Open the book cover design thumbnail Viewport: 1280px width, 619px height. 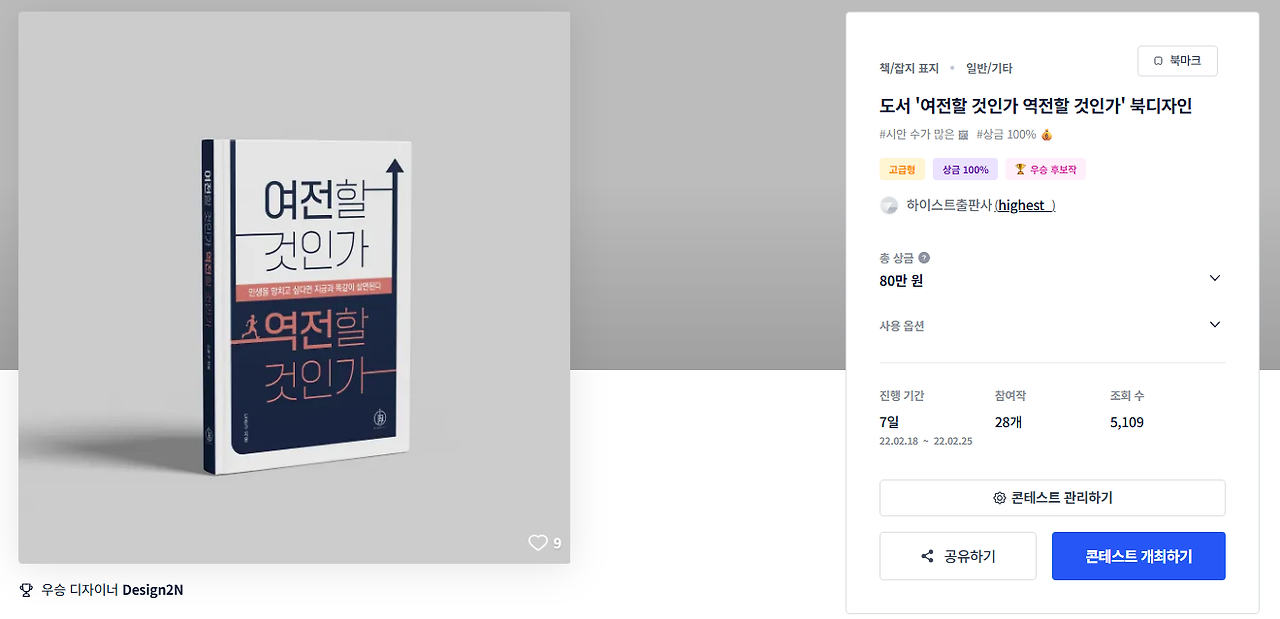point(294,288)
